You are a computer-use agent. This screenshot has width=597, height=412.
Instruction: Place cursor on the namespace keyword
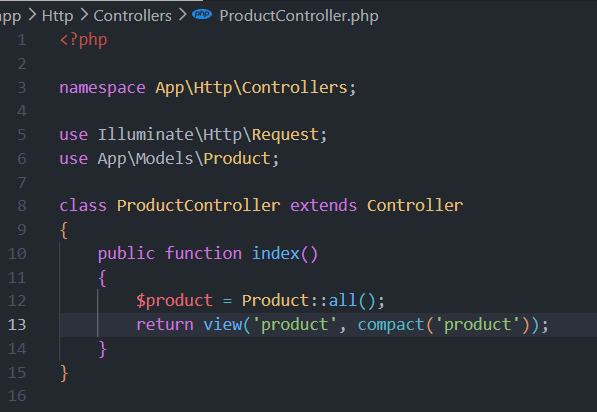(102, 88)
